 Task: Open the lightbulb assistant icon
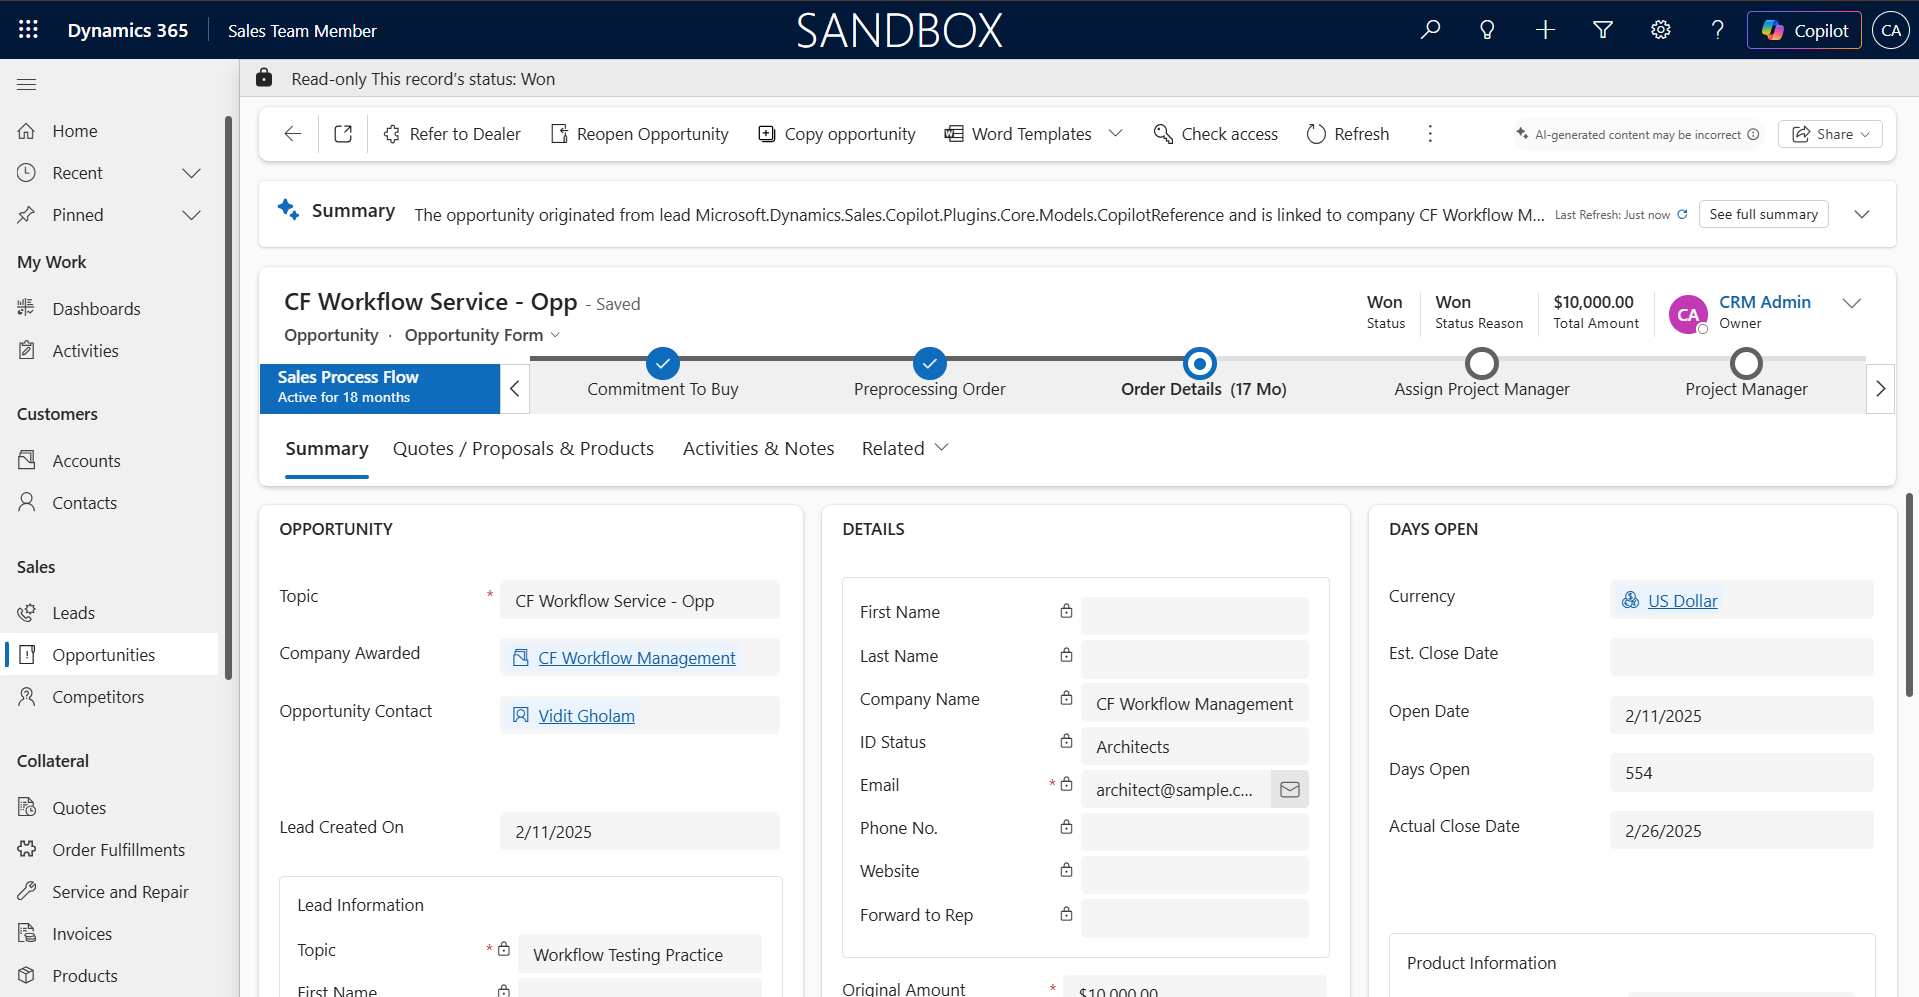click(x=1487, y=30)
